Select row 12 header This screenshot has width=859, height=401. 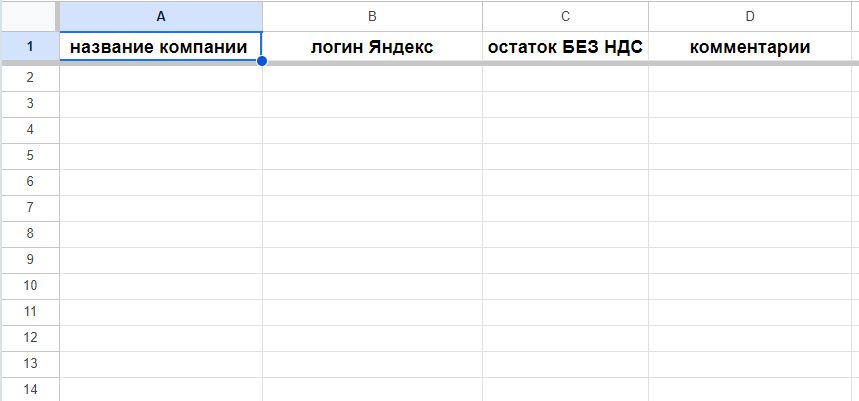(29, 337)
